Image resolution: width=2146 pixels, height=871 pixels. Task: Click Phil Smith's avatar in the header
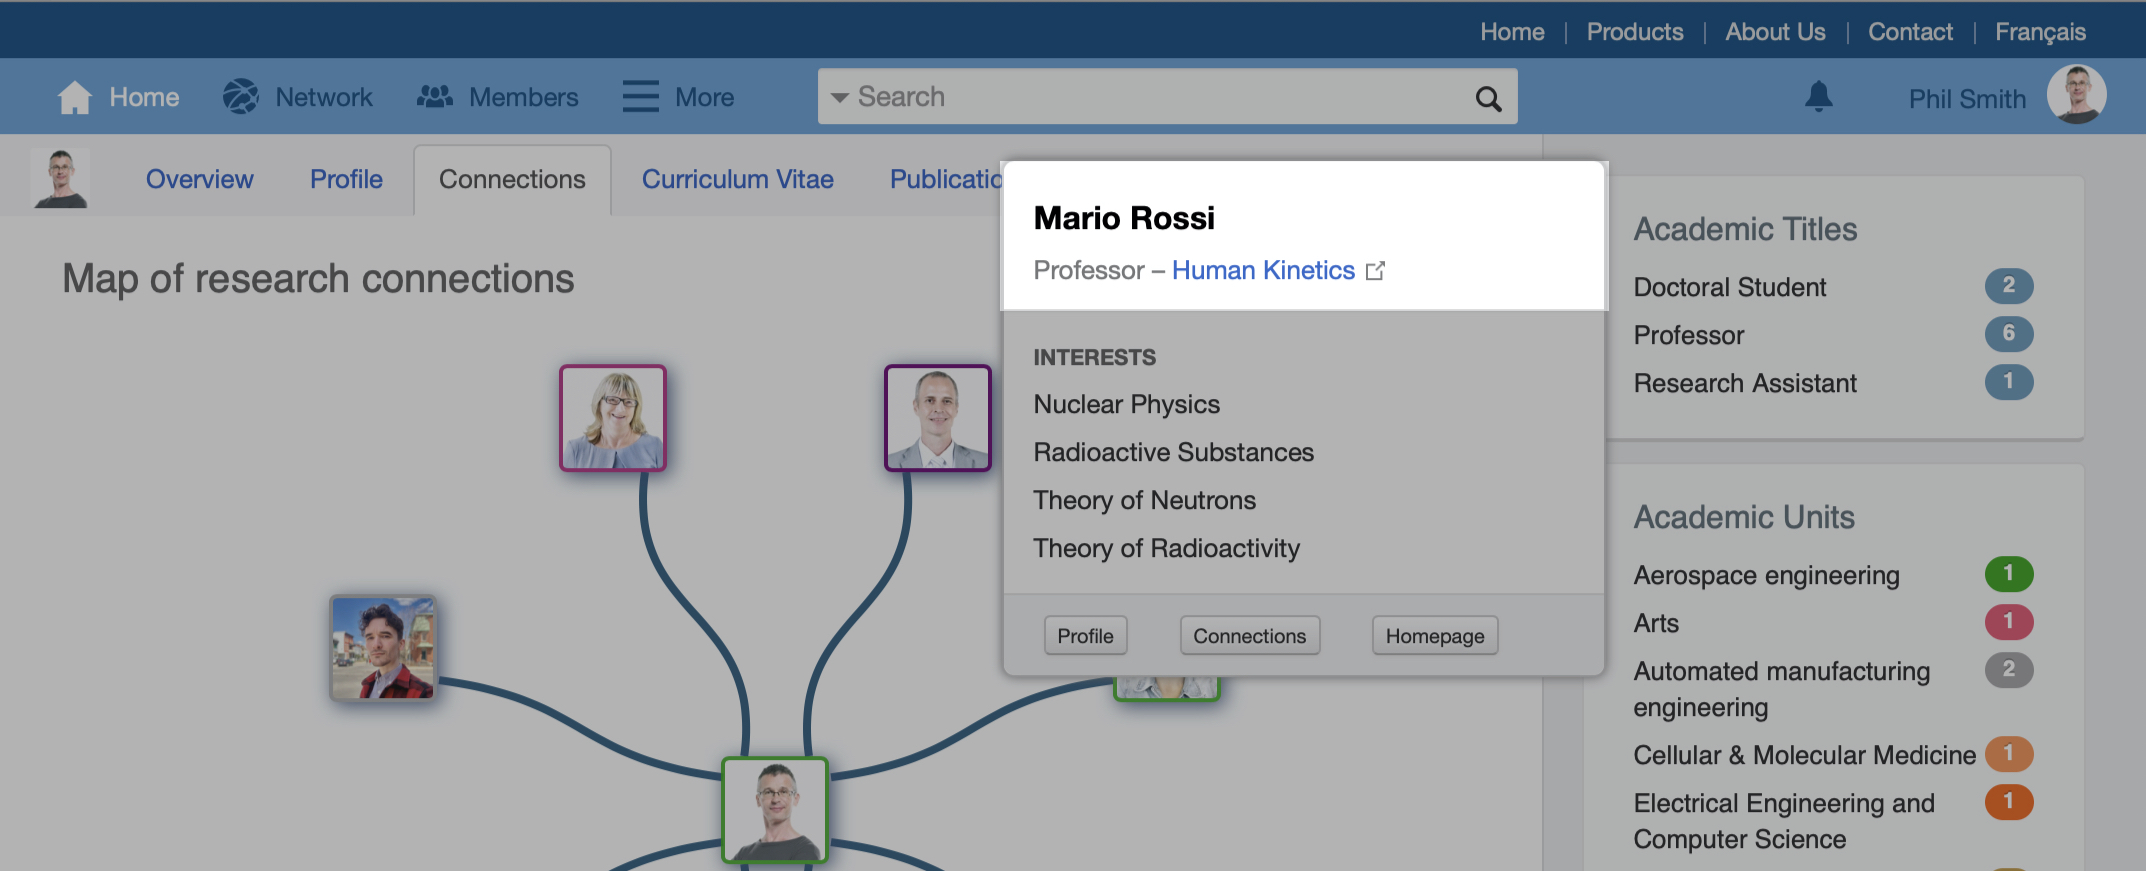pyautogui.click(x=2076, y=95)
